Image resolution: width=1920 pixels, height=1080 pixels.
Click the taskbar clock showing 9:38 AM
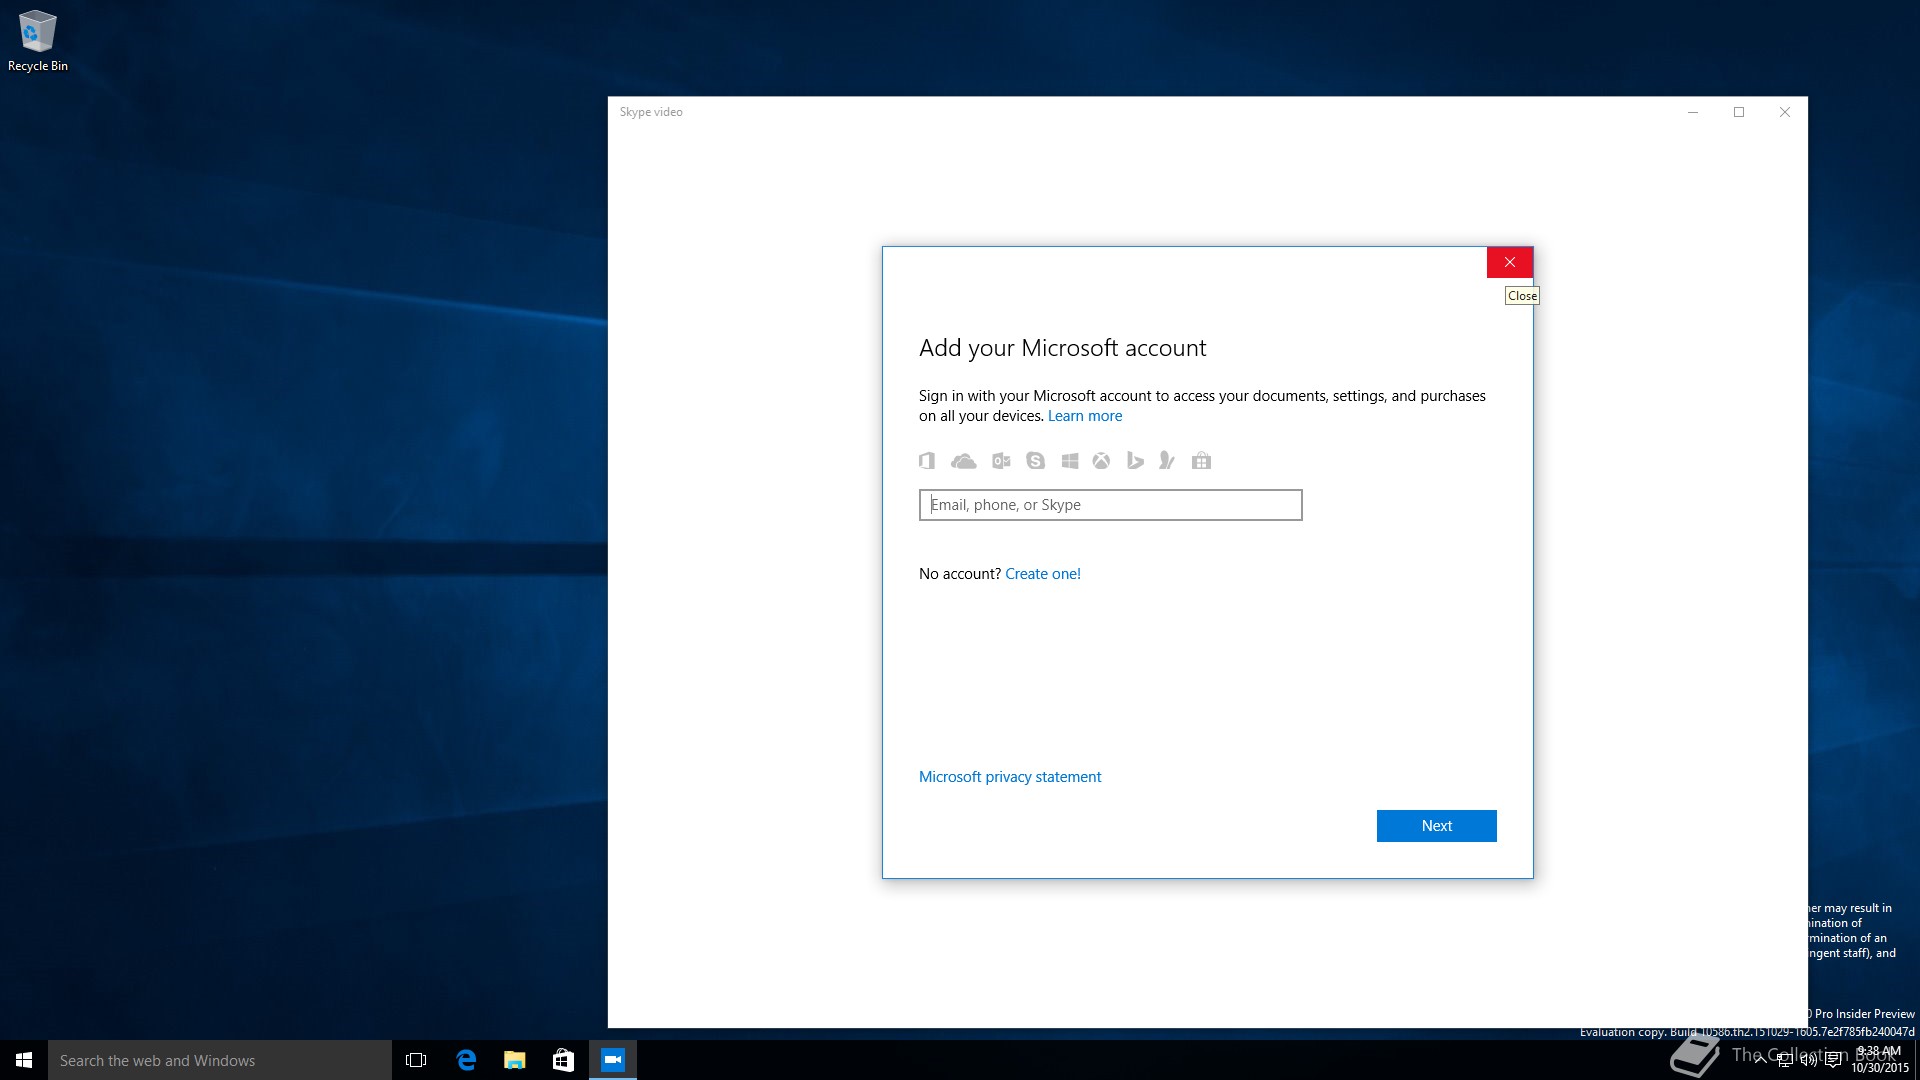(x=1880, y=1060)
